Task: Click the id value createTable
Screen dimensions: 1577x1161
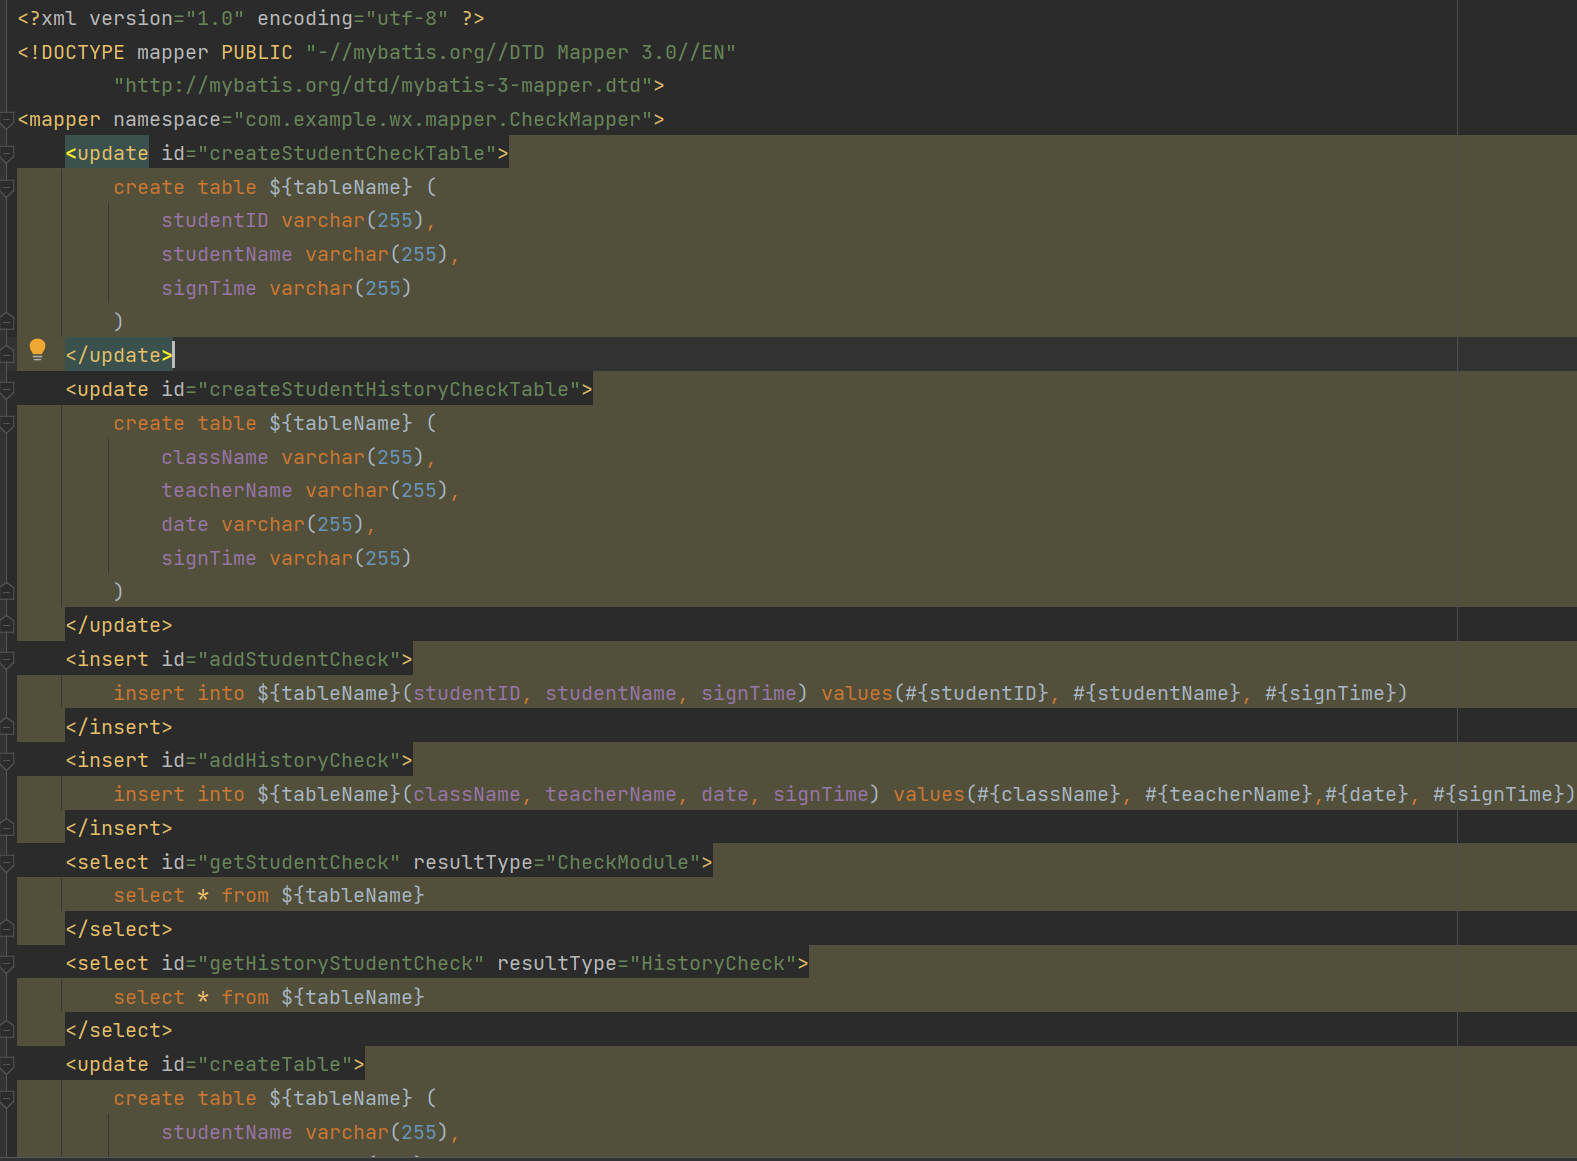Action: coord(275,1065)
